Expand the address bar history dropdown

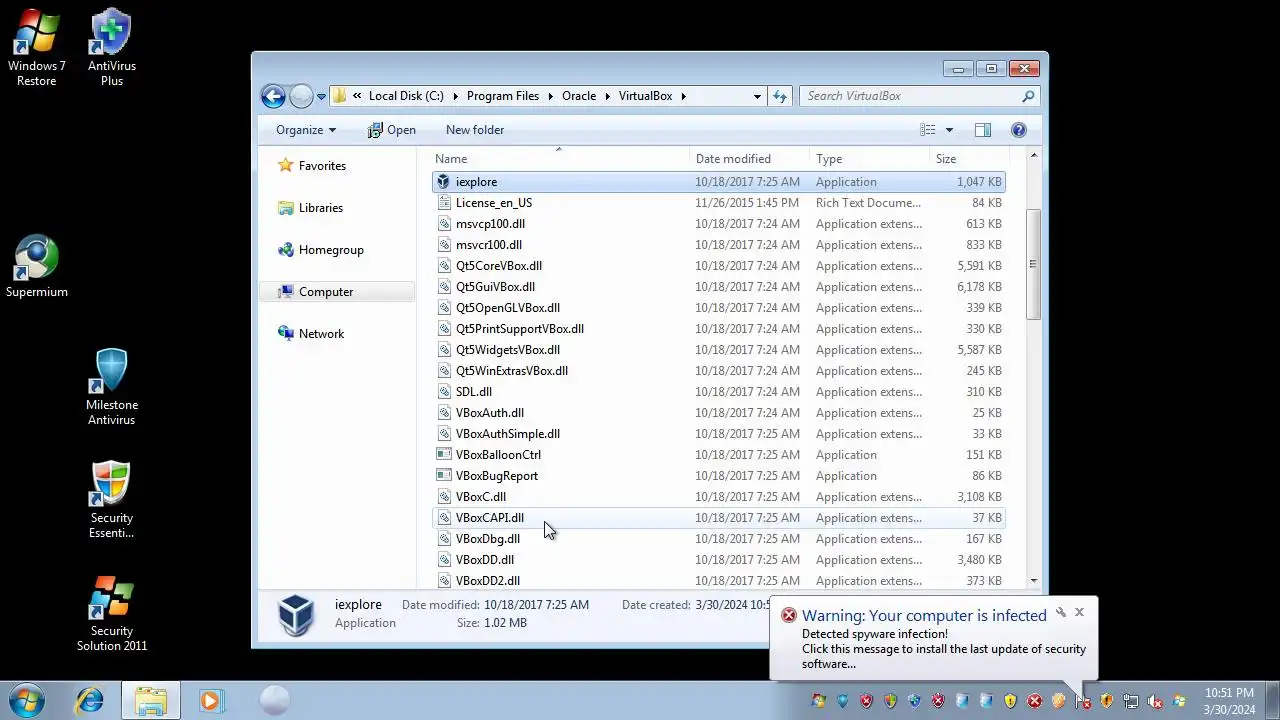tap(757, 96)
